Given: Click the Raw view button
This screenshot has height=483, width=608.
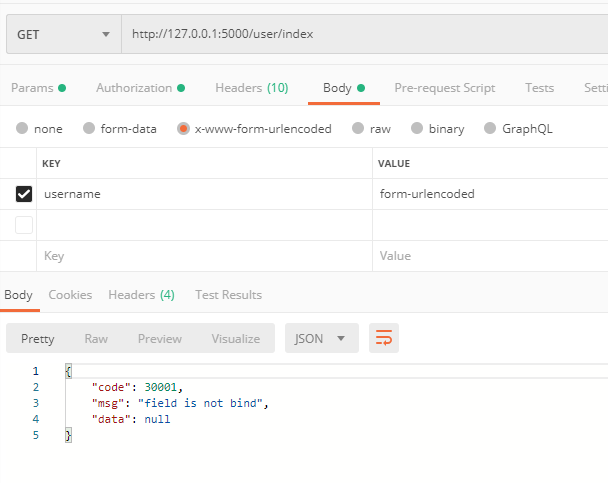Looking at the screenshot, I should click(x=96, y=338).
